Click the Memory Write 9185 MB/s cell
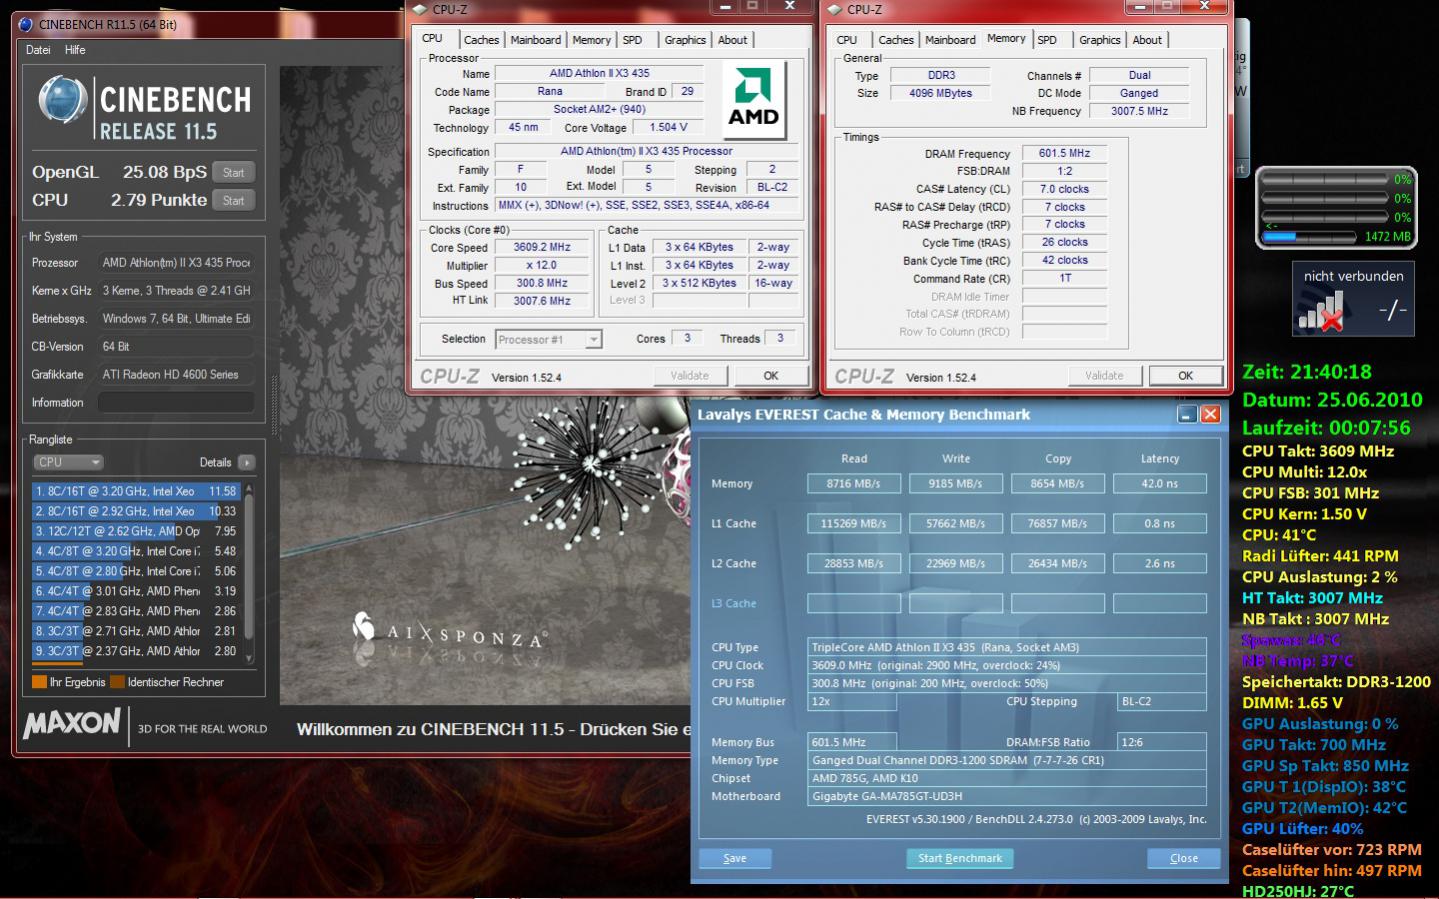The image size is (1439, 899). pos(955,483)
